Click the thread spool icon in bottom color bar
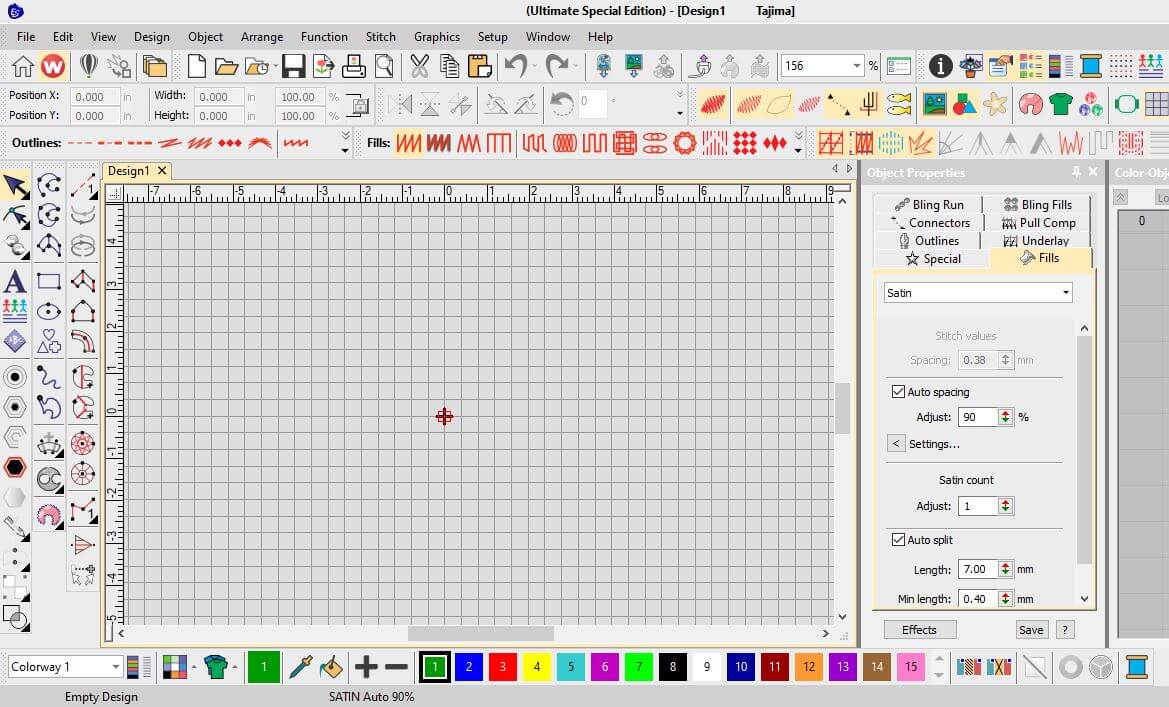The width and height of the screenshot is (1169, 707). pyautogui.click(x=1136, y=667)
